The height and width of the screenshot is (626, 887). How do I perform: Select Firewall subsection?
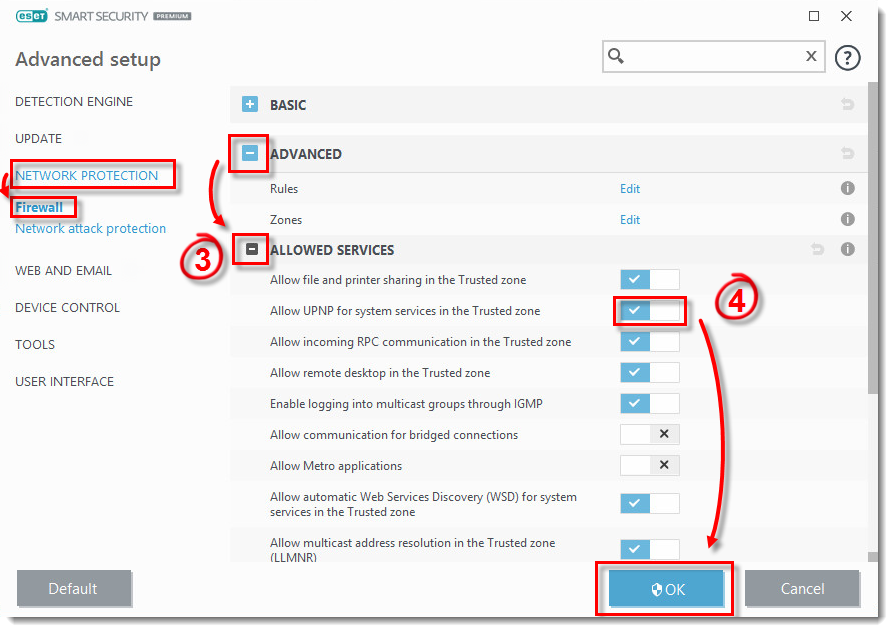pyautogui.click(x=39, y=208)
